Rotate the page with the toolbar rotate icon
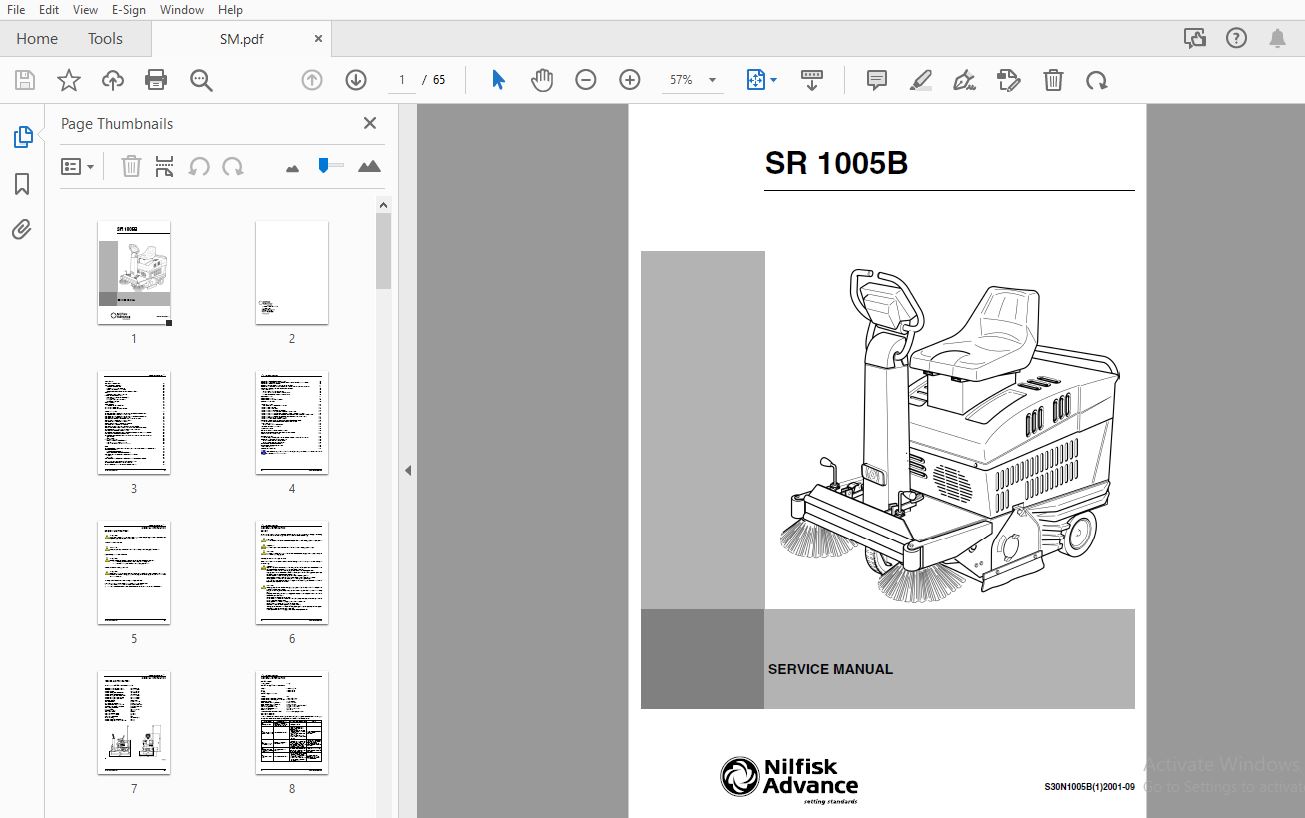Image resolution: width=1305 pixels, height=818 pixels. pos(1097,80)
